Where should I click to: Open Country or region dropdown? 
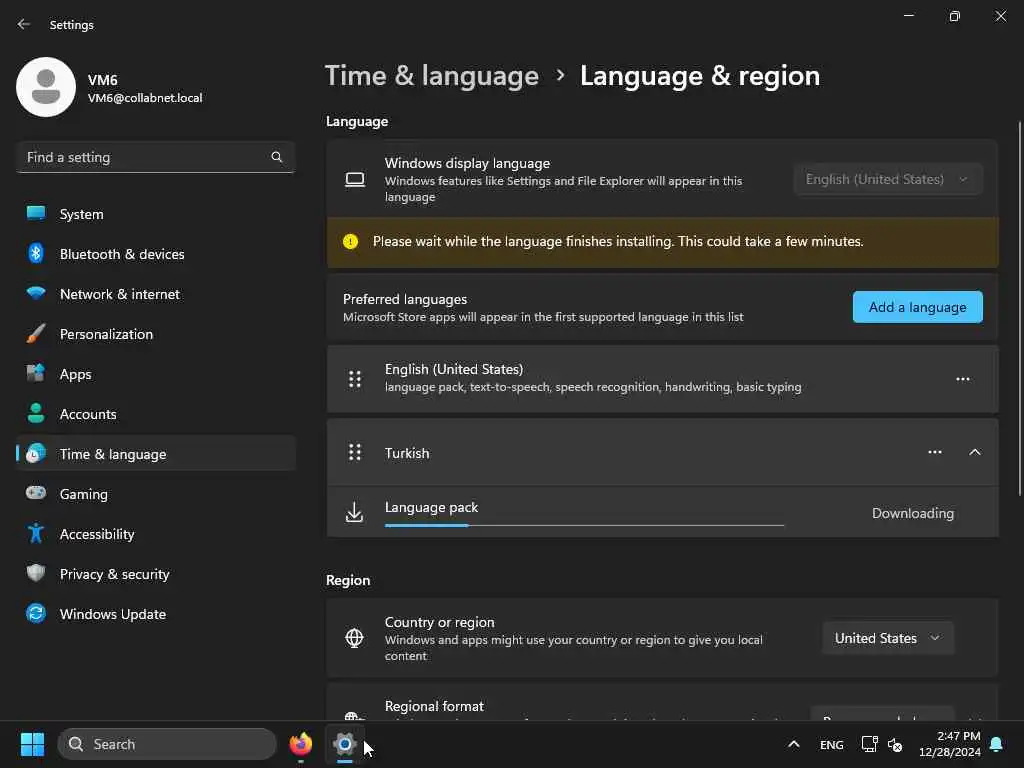pyautogui.click(x=888, y=638)
